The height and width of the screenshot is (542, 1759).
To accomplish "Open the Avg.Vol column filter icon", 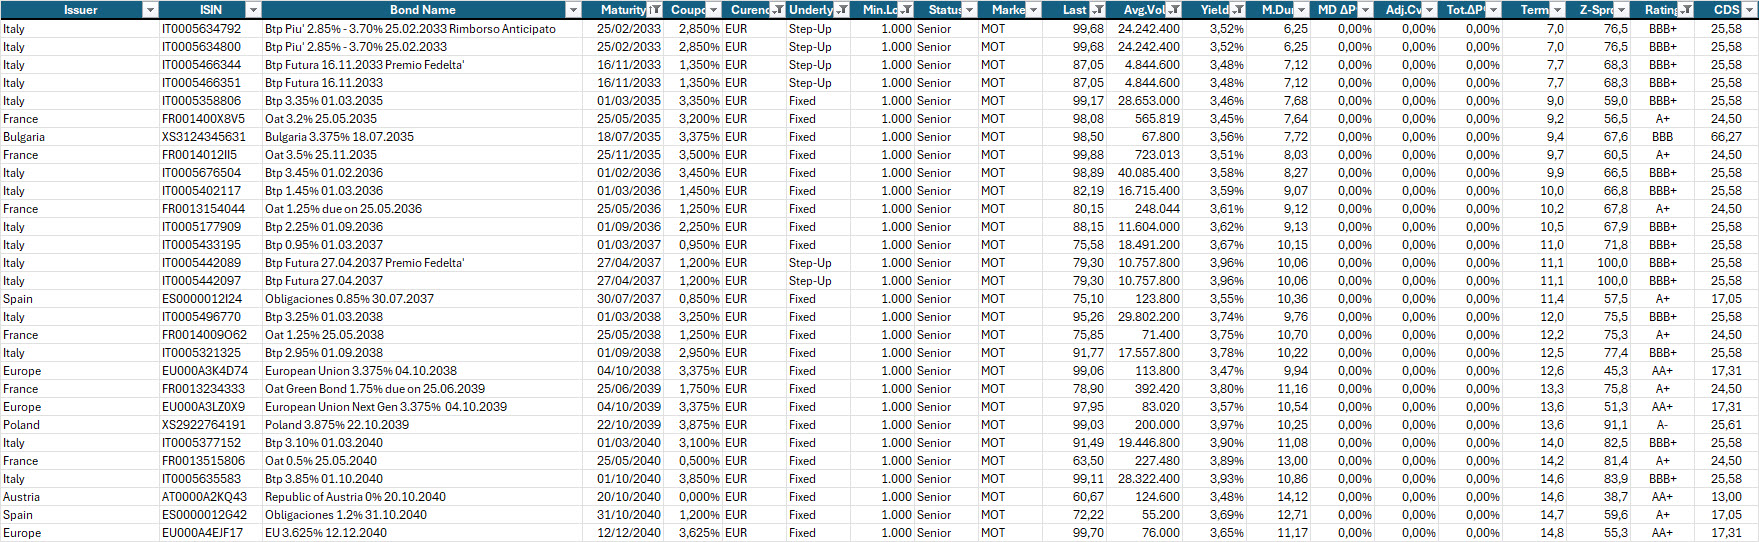I will point(1174,10).
